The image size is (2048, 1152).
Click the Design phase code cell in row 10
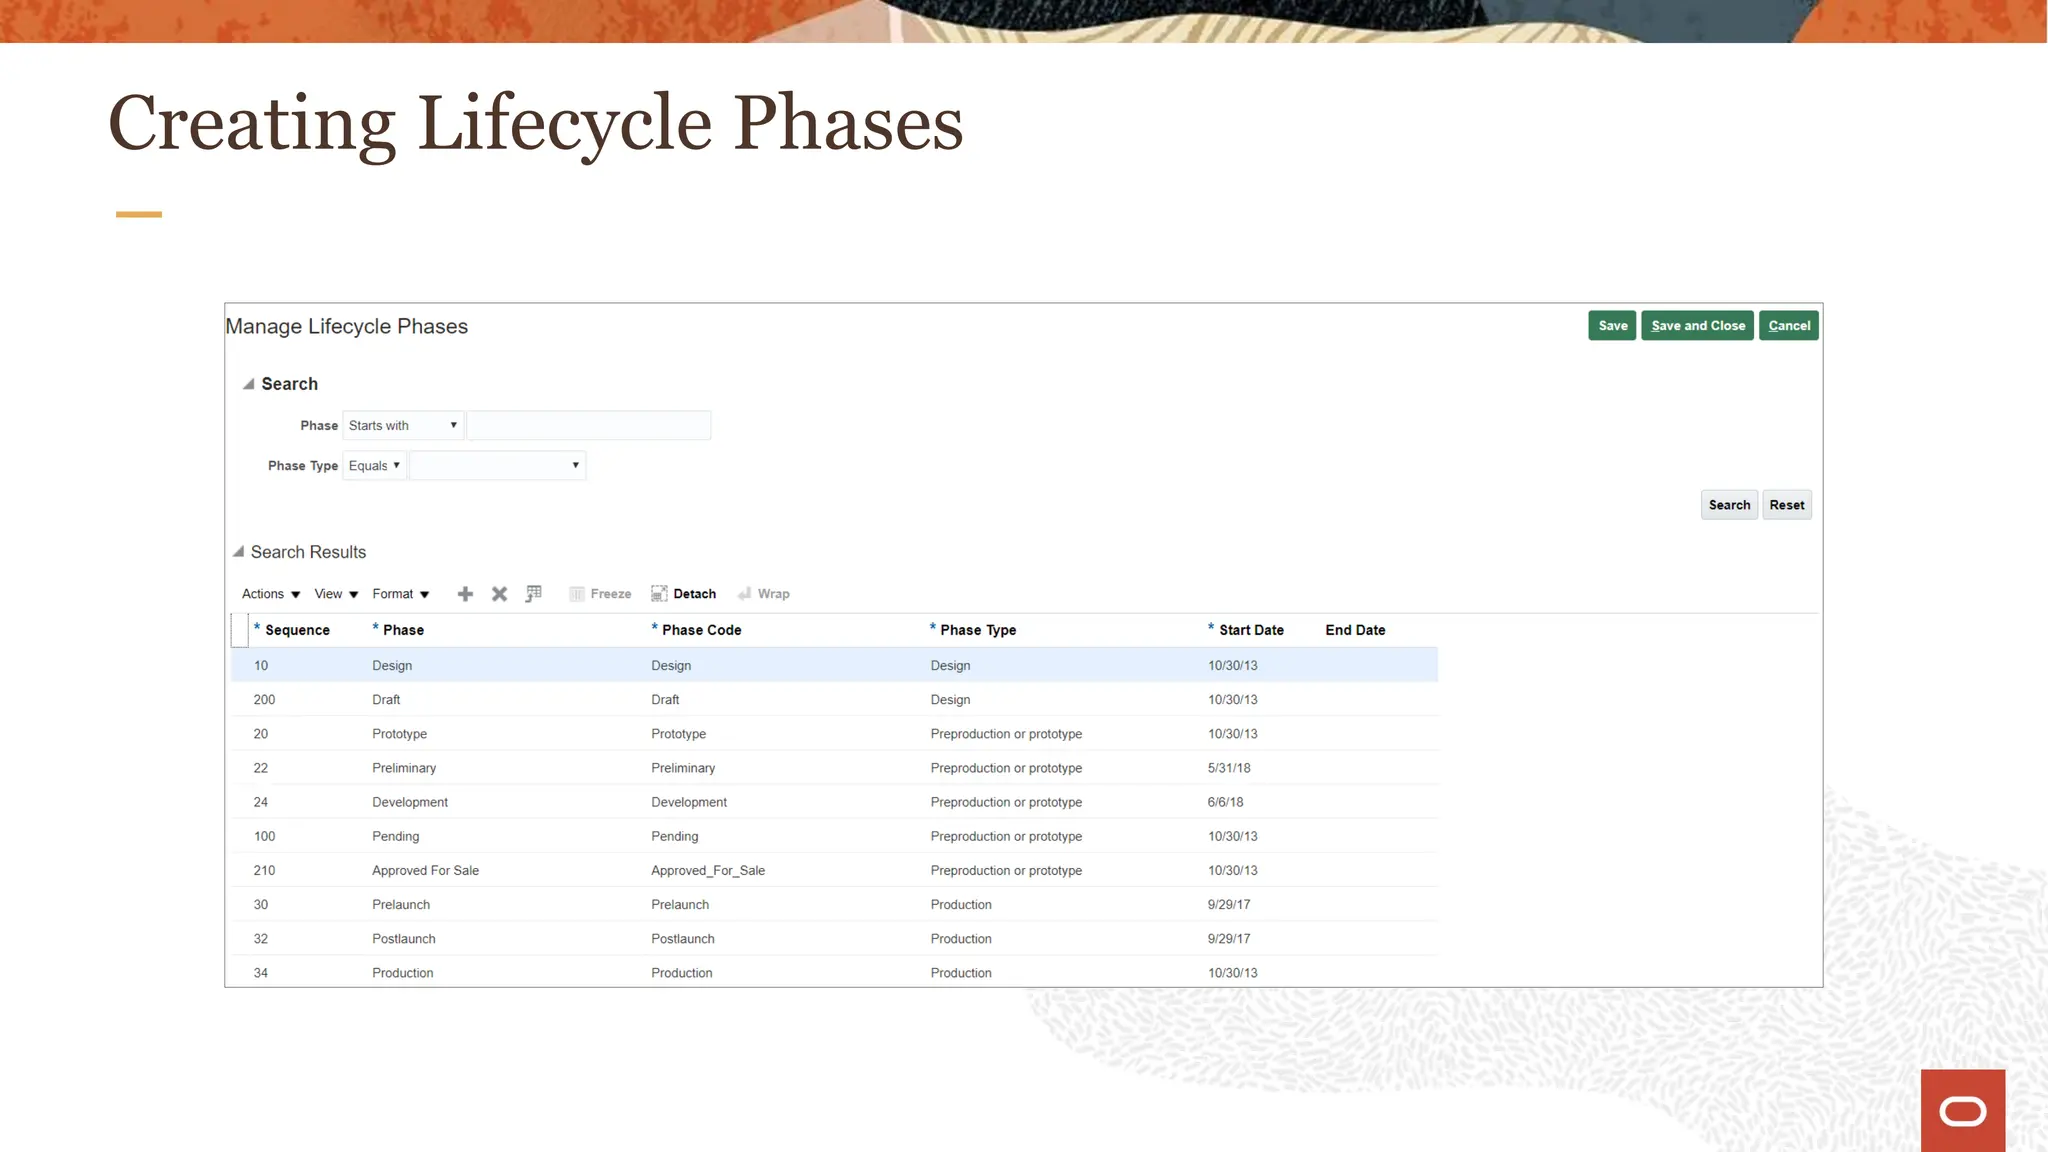point(671,666)
